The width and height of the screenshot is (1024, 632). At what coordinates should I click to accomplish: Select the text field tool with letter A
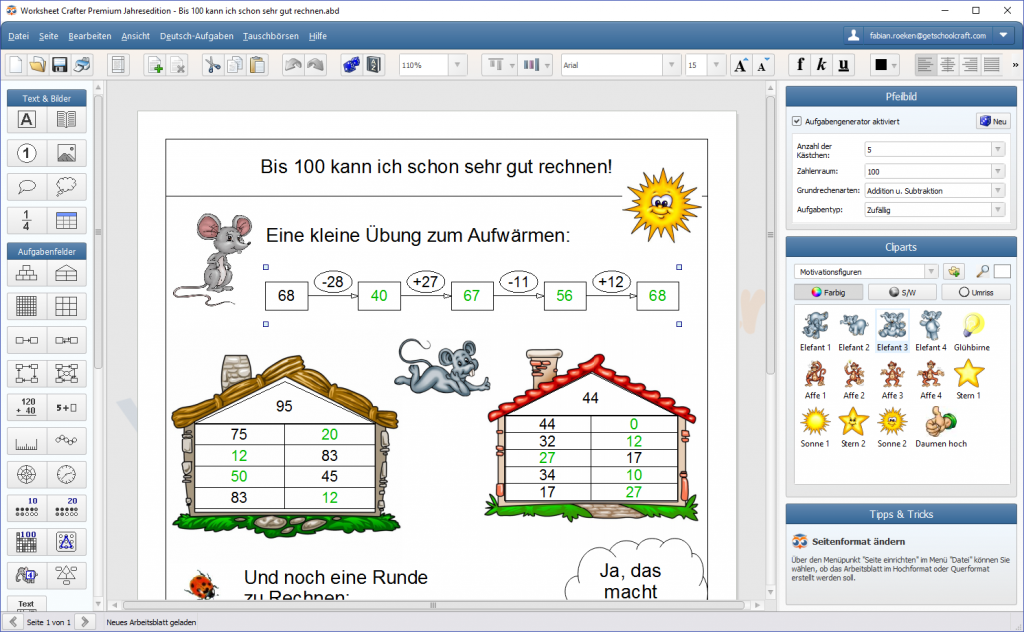tap(27, 120)
